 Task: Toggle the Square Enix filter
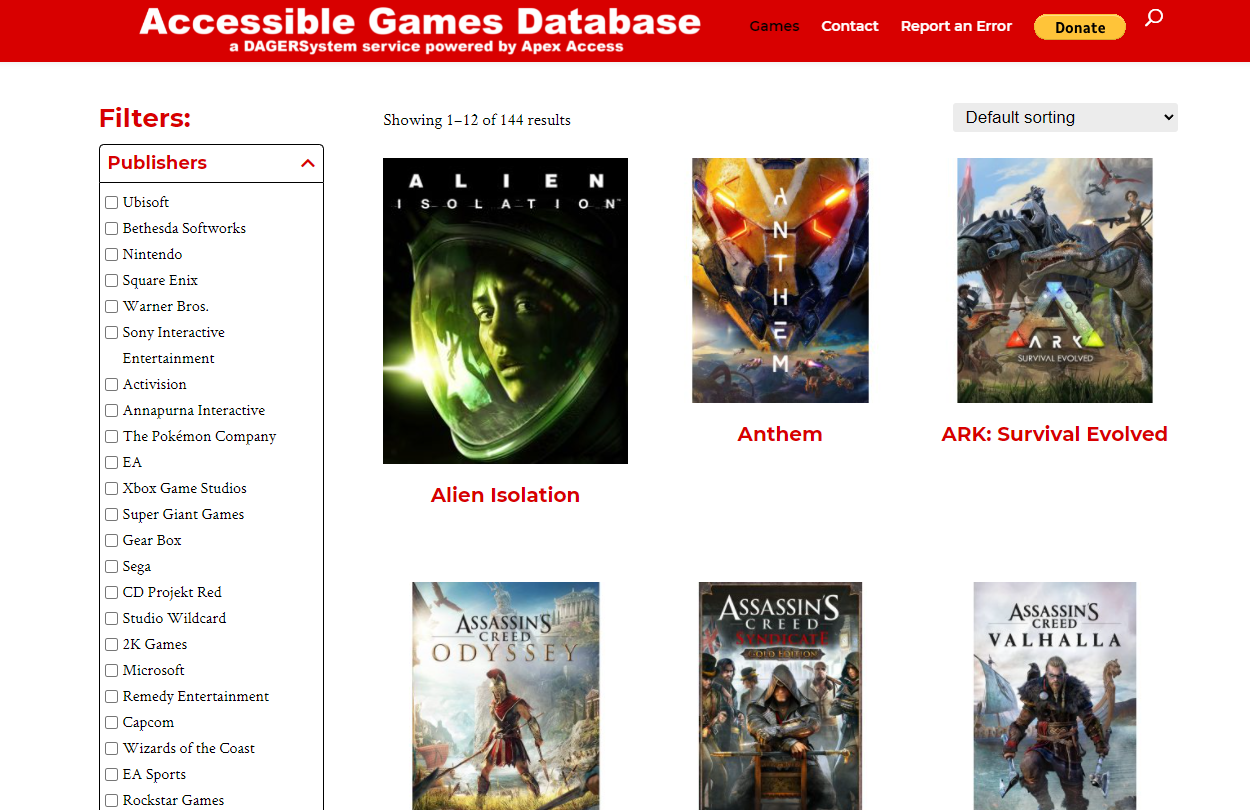pos(111,280)
